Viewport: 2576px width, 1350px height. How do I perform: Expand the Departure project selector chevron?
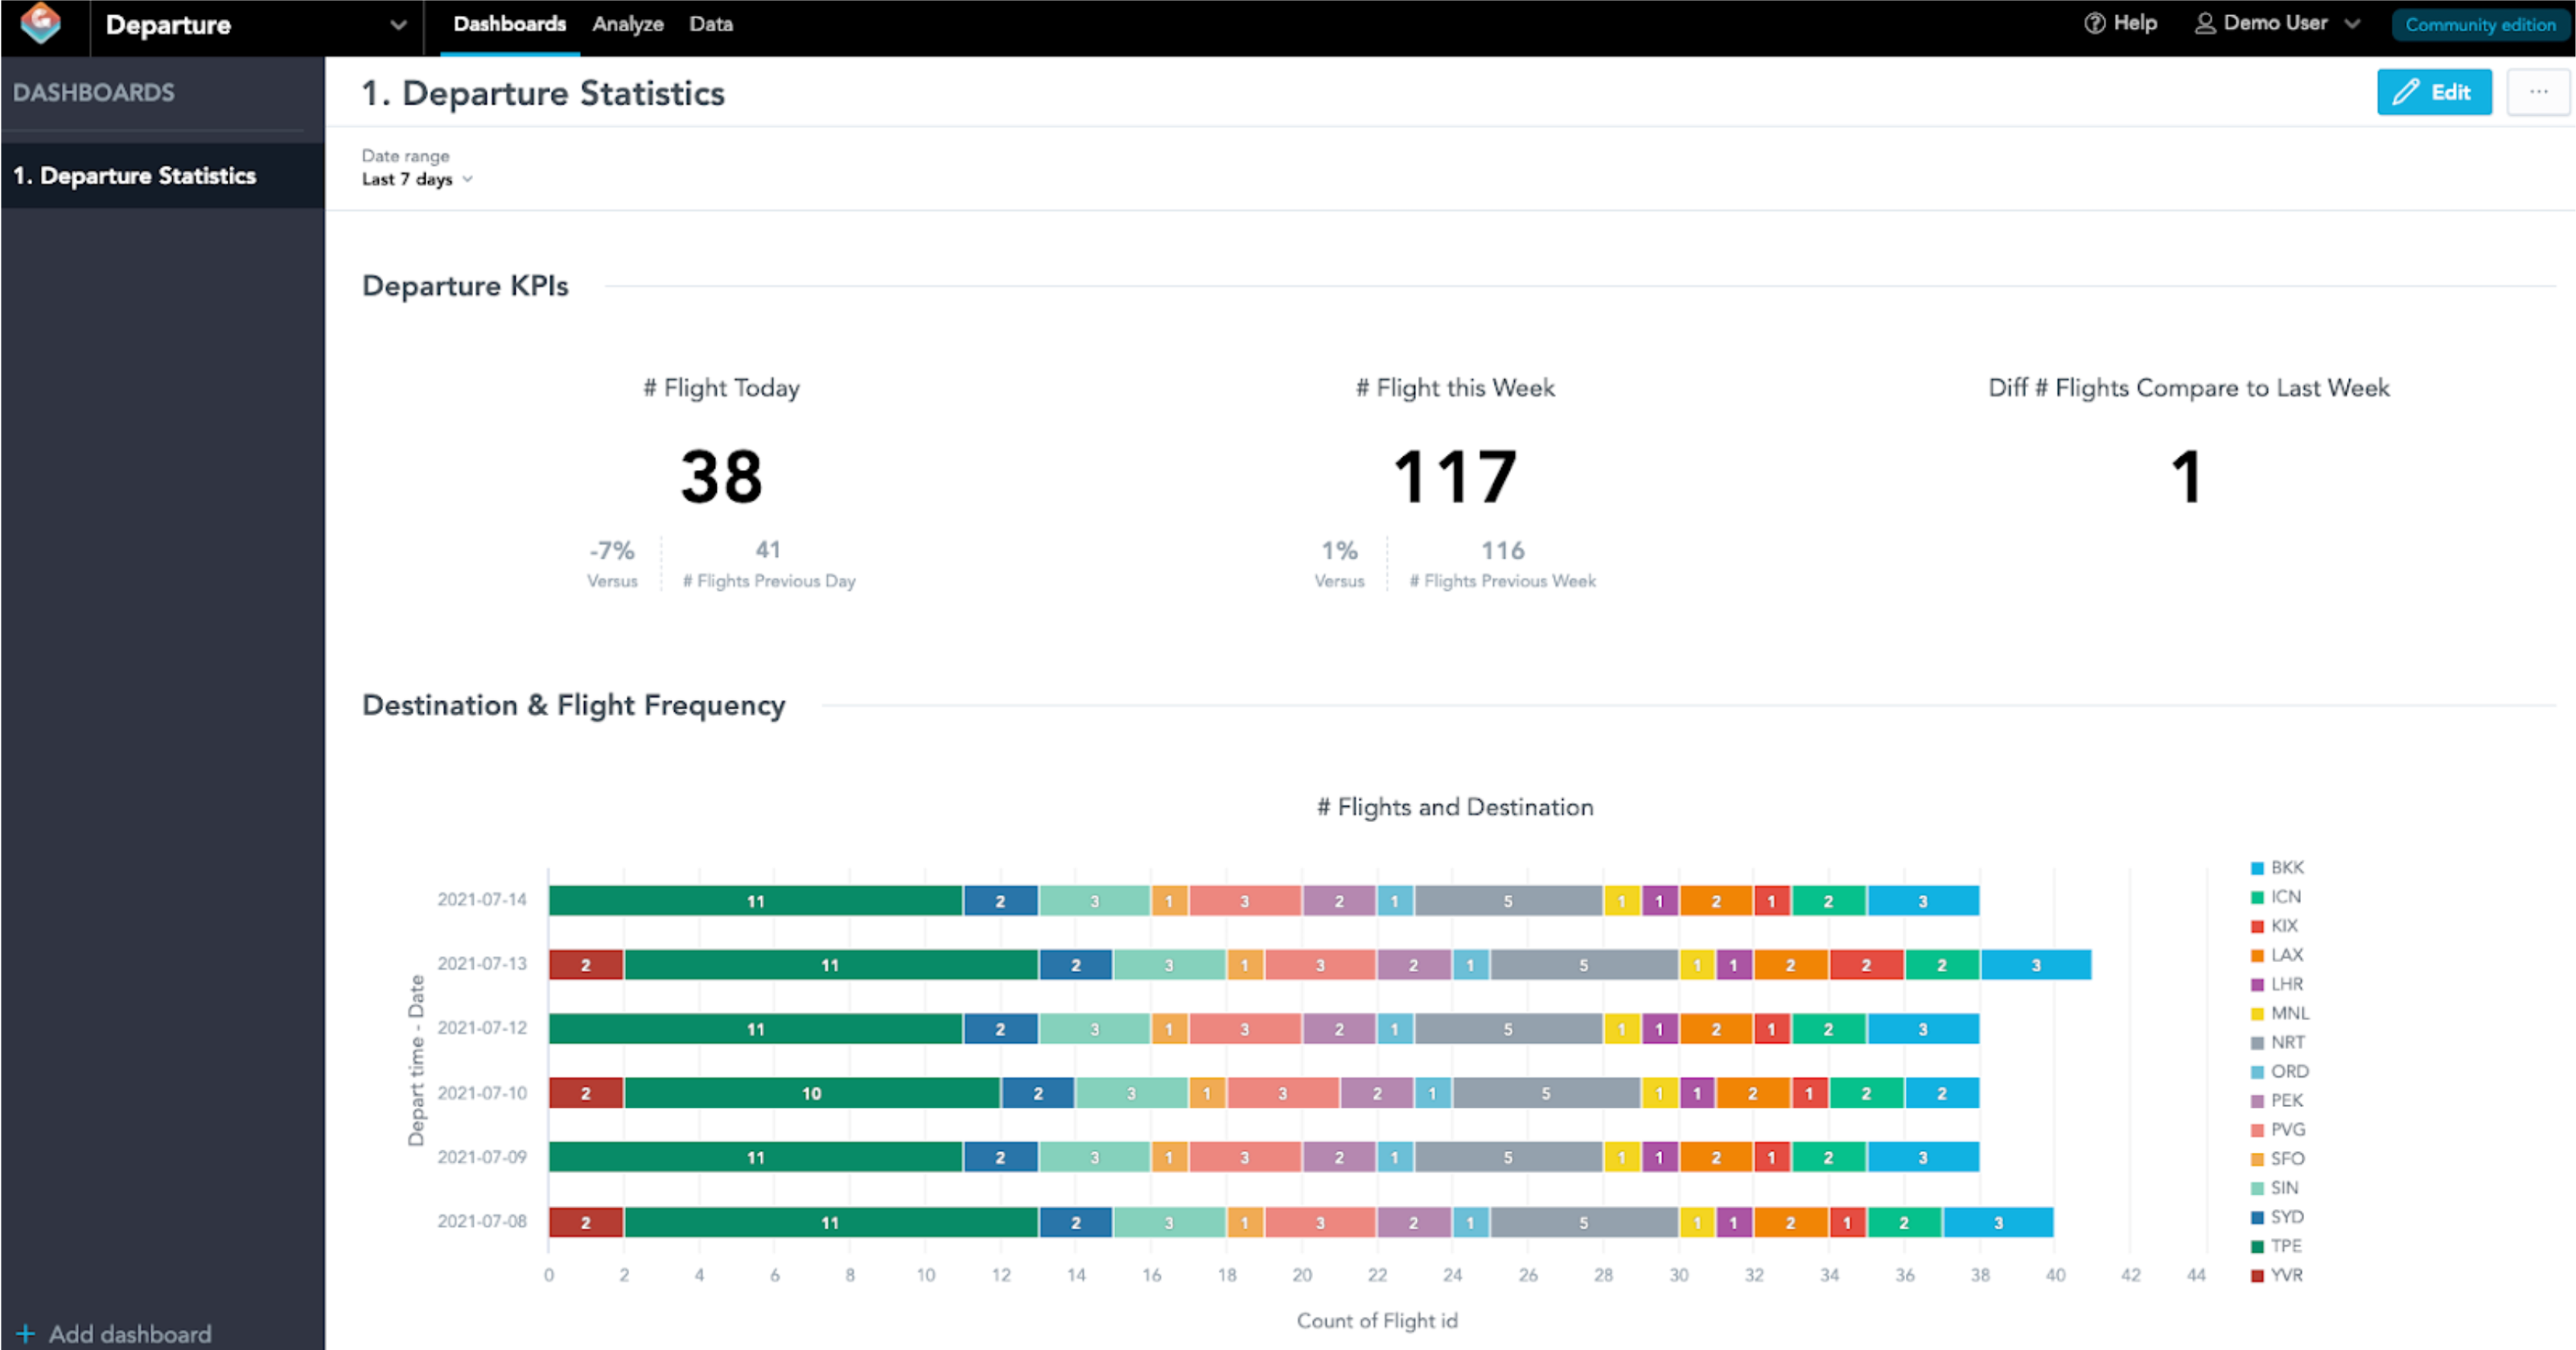point(398,25)
